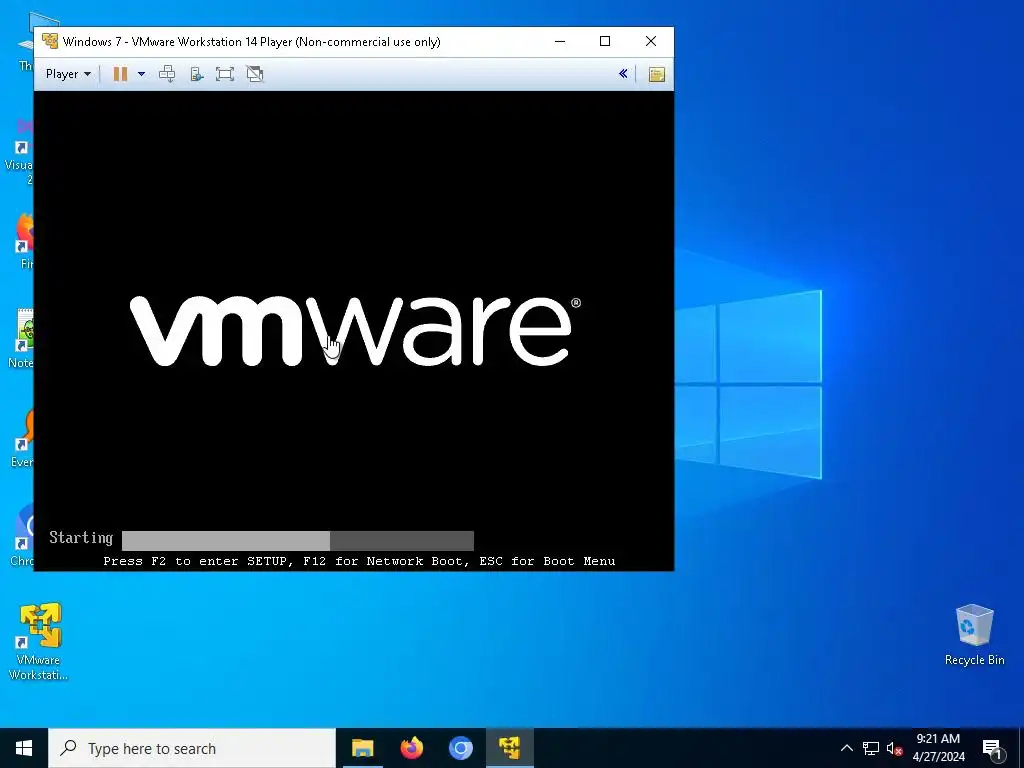1024x768 pixels.
Task: Open the notification center icon
Action: [992, 749]
